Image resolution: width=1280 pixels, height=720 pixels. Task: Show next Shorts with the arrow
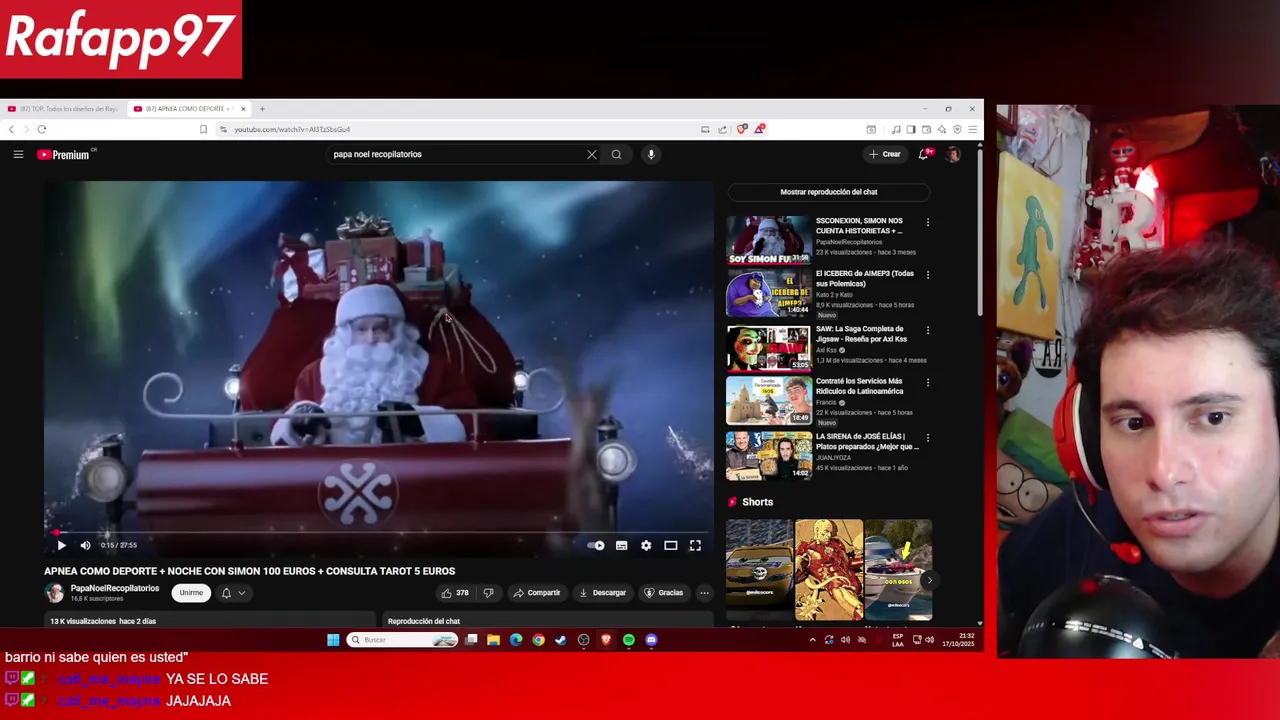pos(929,580)
